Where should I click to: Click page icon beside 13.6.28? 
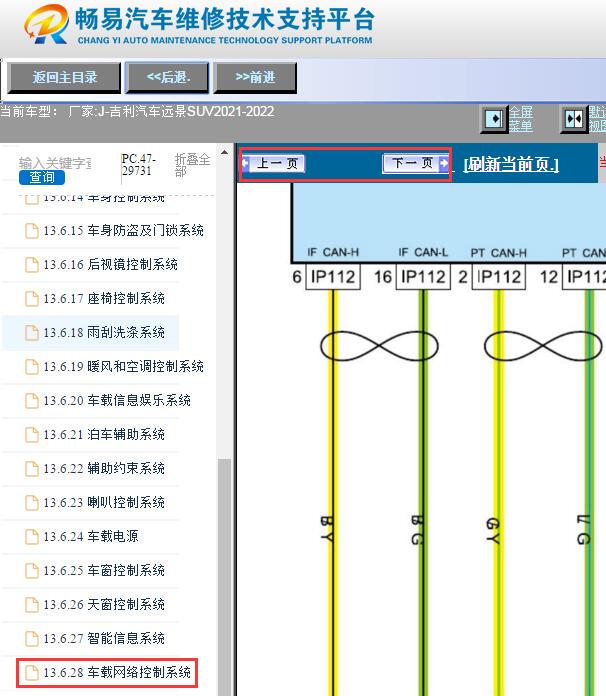(x=32, y=672)
